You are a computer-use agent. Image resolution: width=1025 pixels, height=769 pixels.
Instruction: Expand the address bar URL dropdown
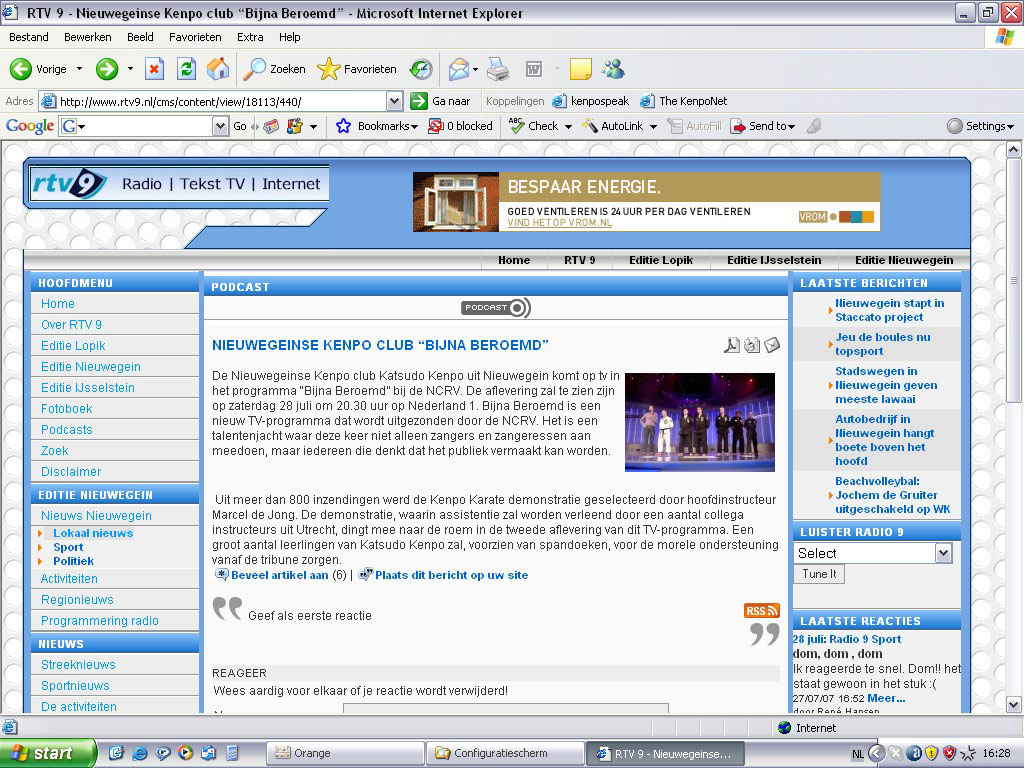394,101
